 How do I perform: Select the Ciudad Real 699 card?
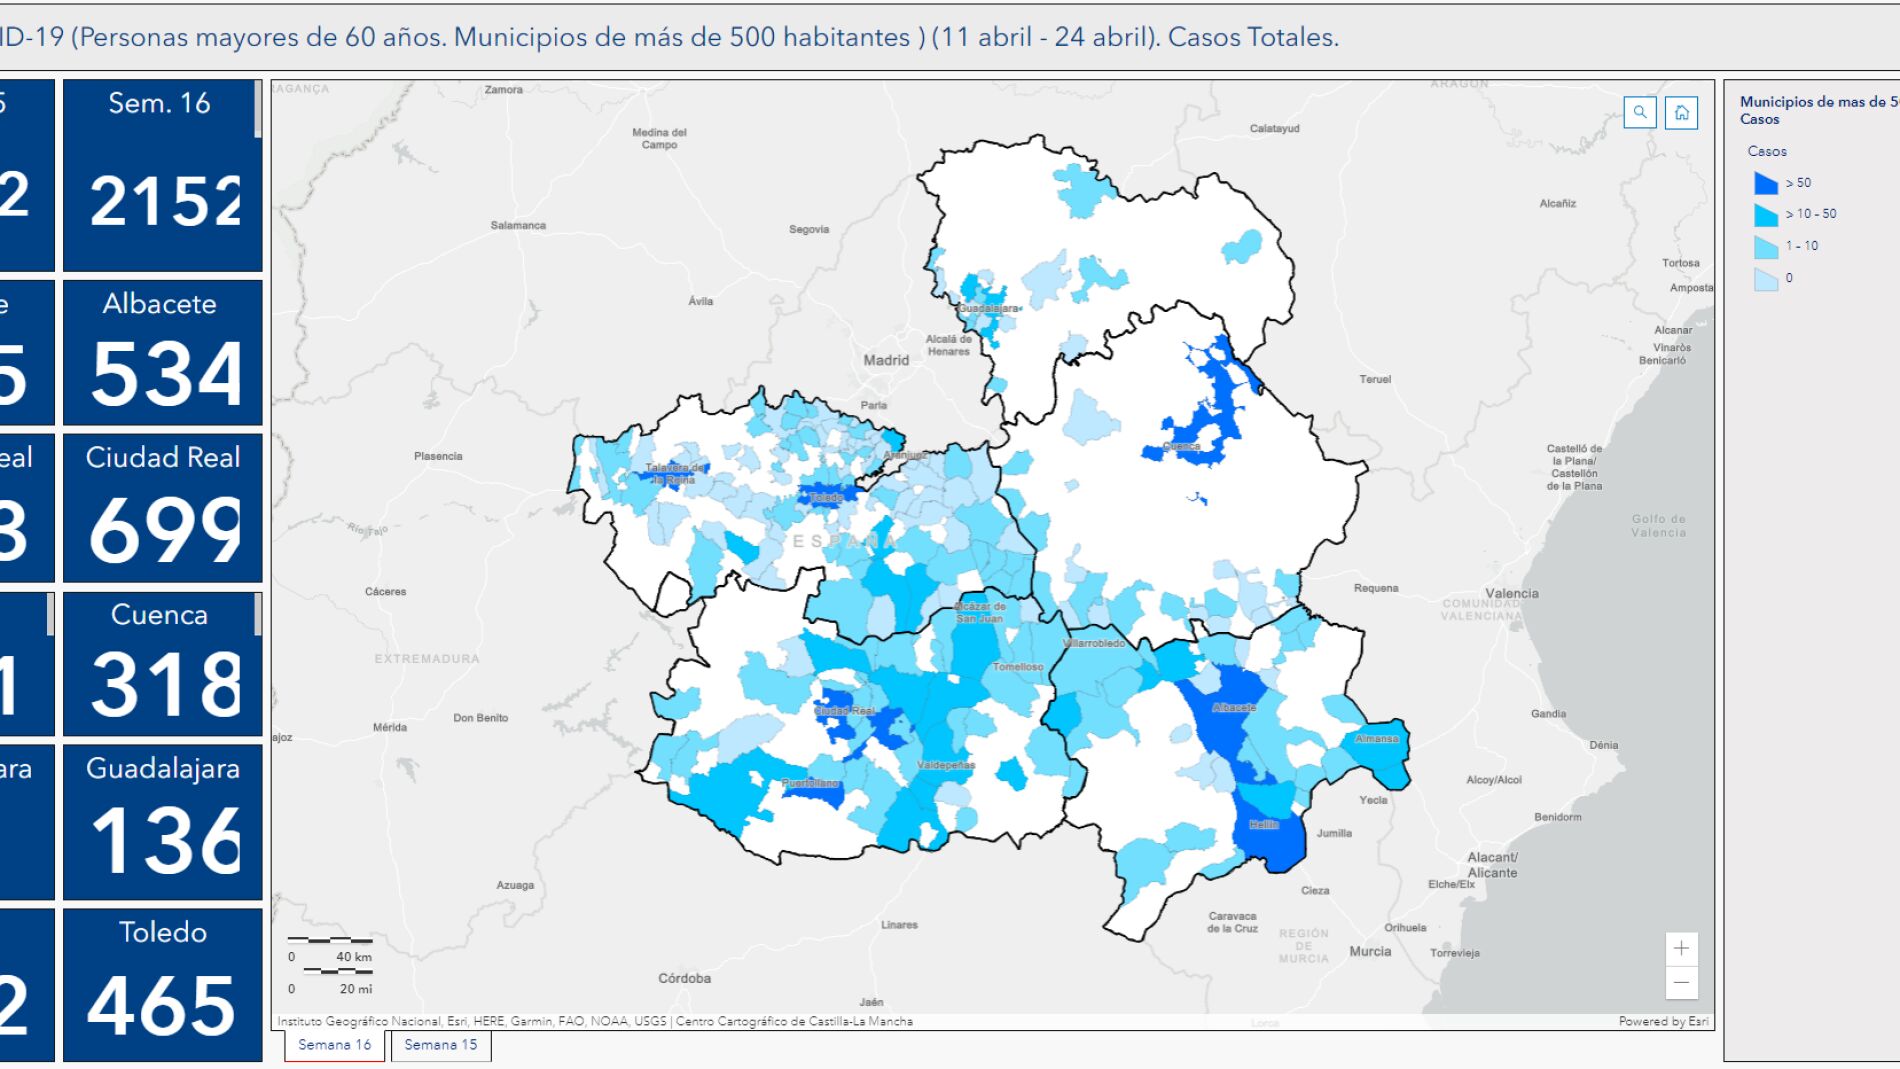(x=162, y=508)
